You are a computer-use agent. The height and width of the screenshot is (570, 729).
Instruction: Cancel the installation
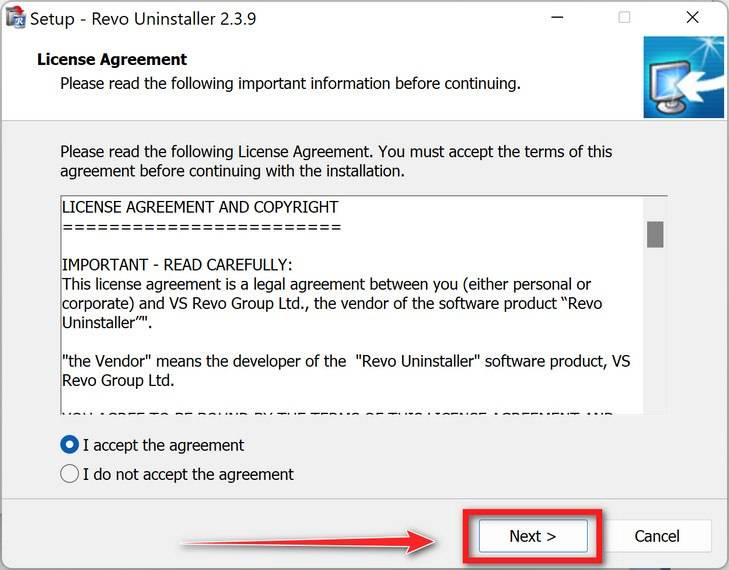click(x=657, y=536)
